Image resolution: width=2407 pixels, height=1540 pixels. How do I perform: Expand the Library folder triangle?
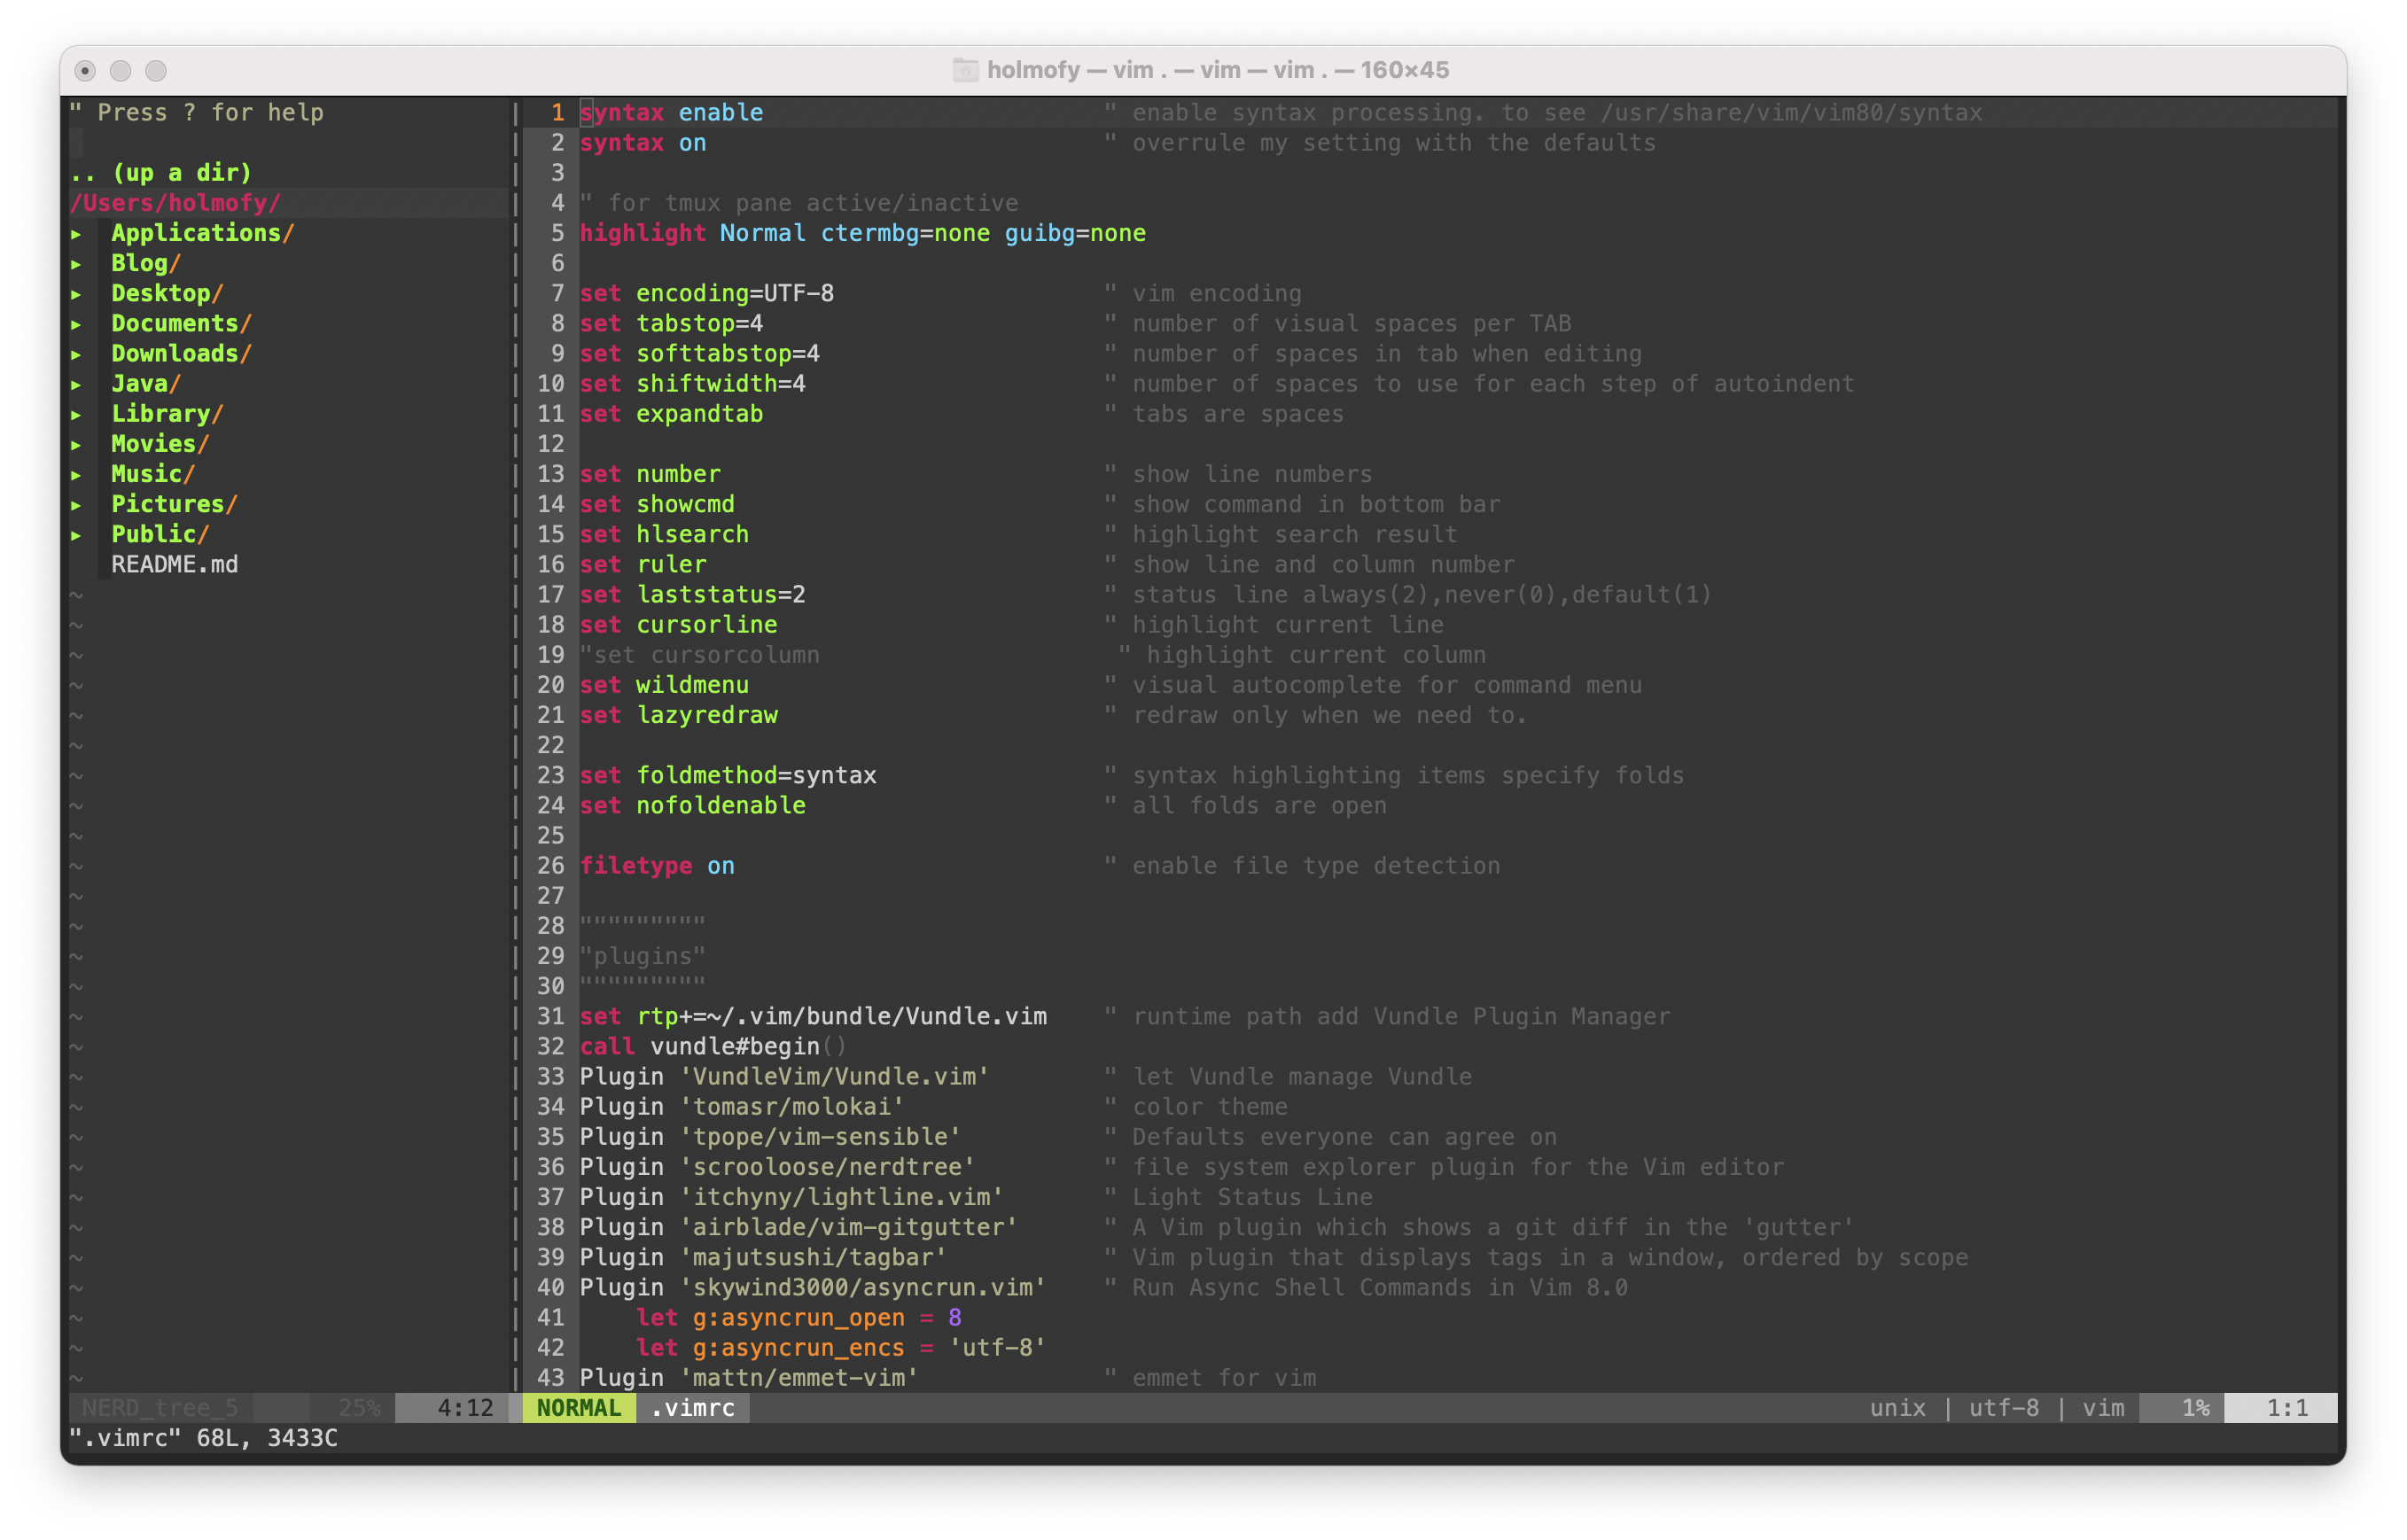[x=76, y=414]
